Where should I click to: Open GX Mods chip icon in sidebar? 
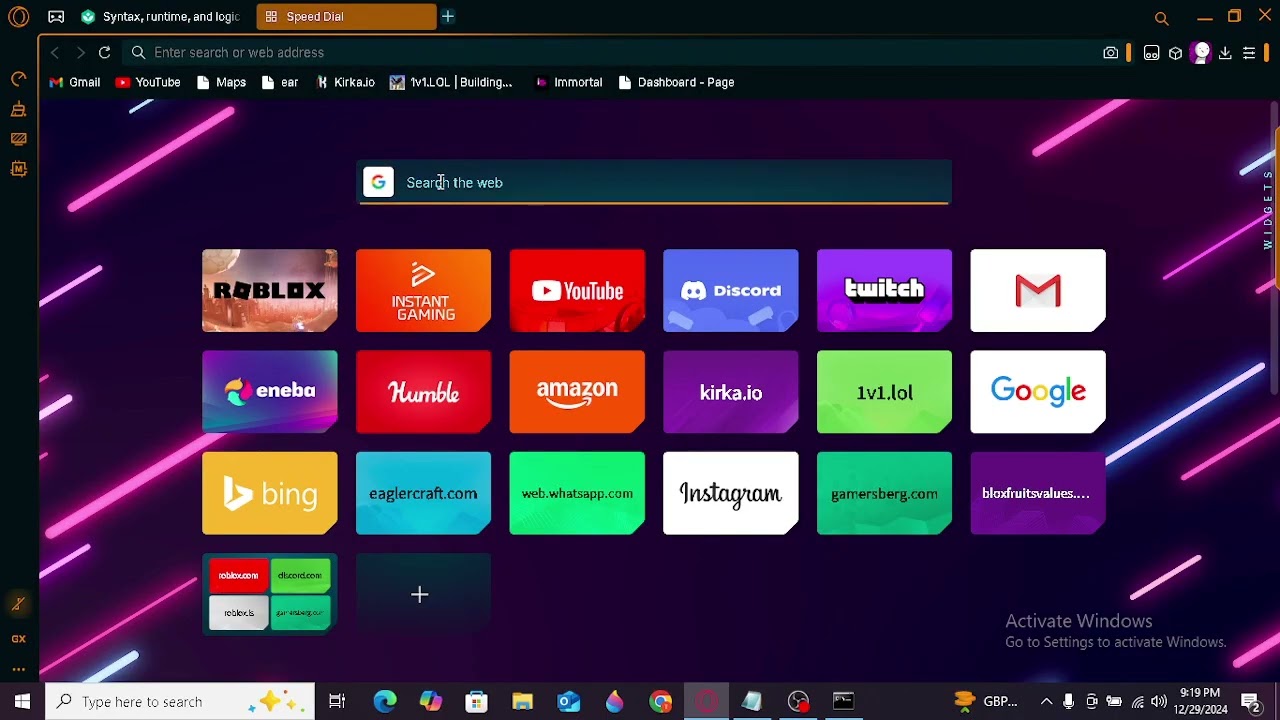click(x=19, y=169)
